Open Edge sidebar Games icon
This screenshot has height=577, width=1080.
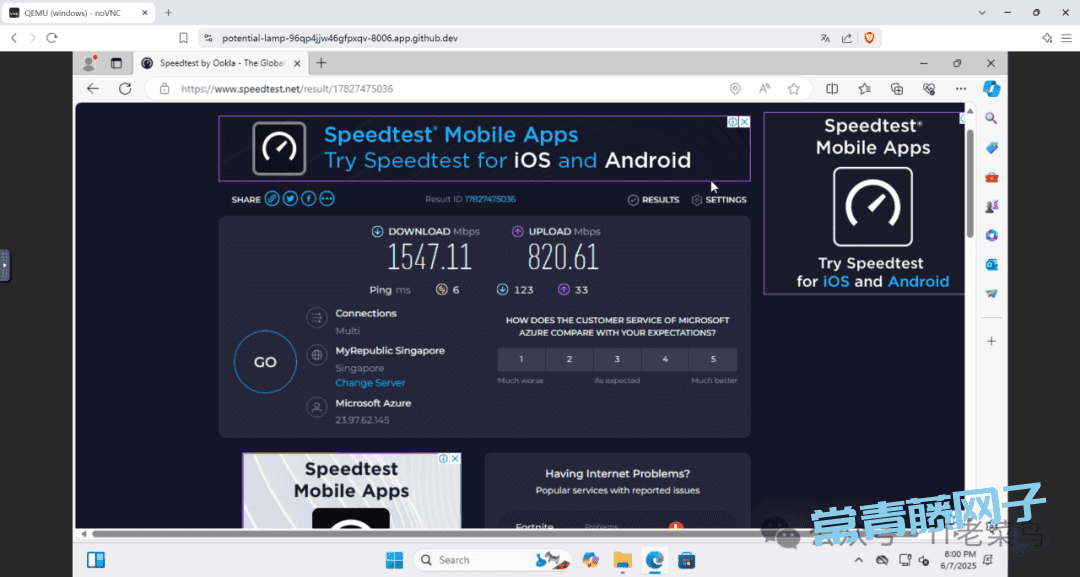(x=991, y=207)
